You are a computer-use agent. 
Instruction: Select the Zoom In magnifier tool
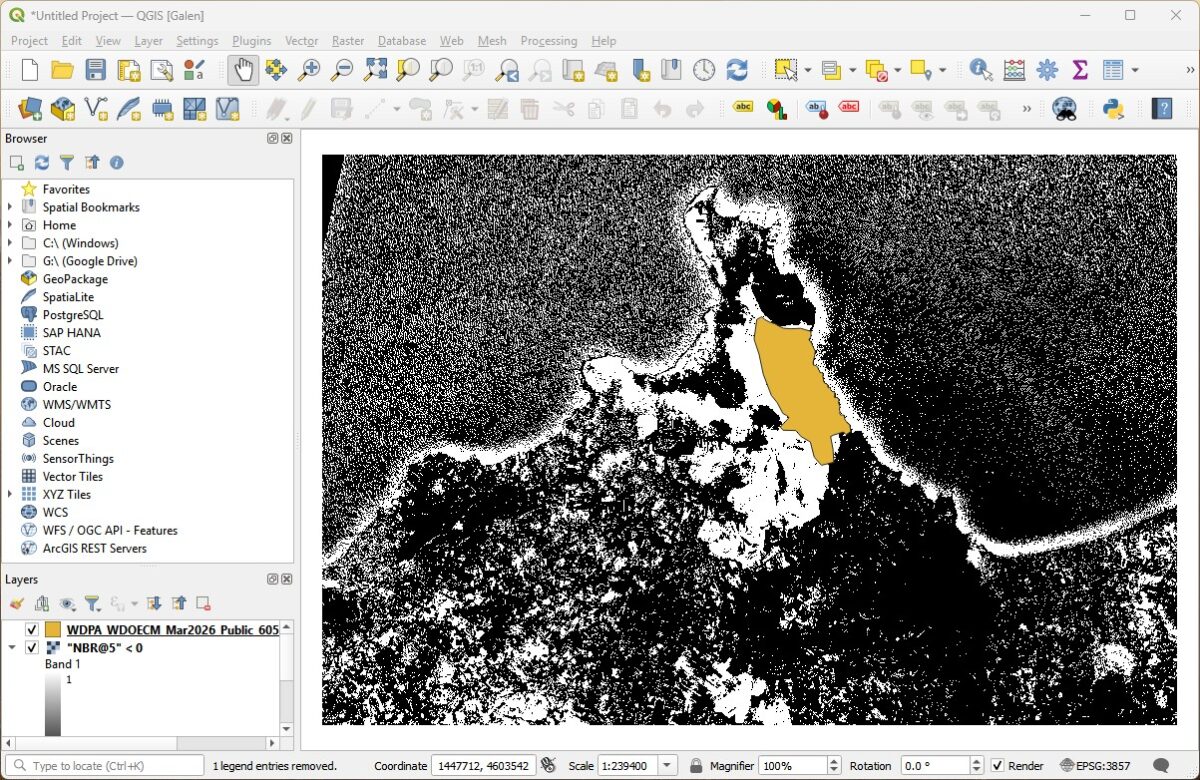click(309, 70)
